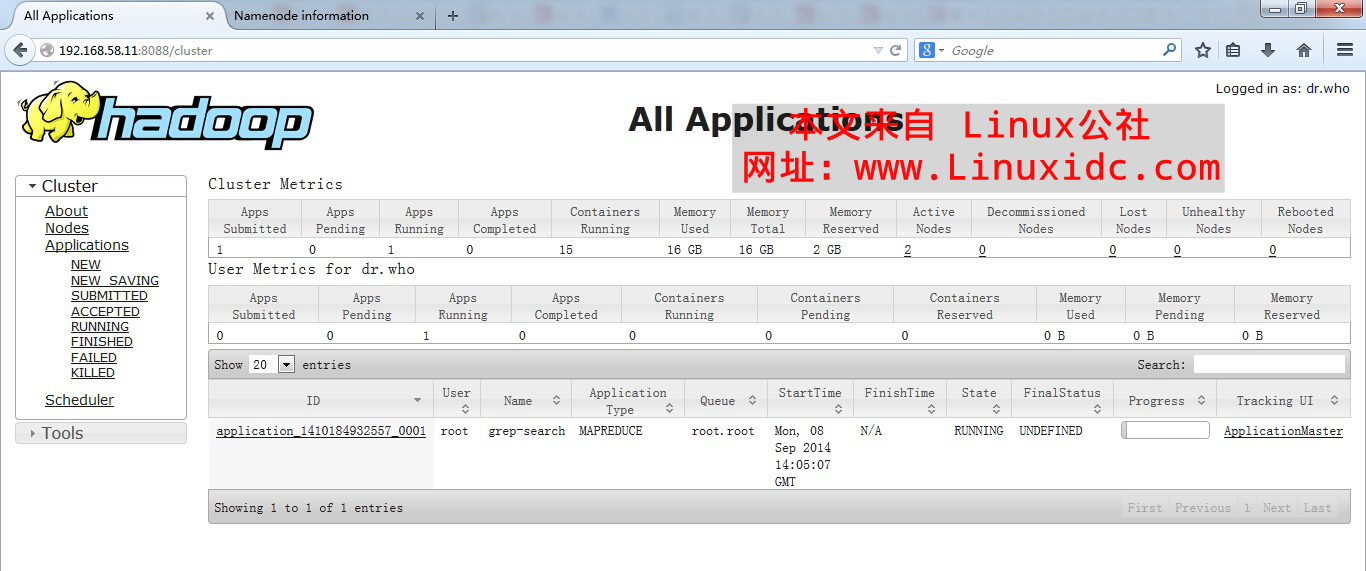Click the Decommissioned Nodes count link
This screenshot has height=571, width=1366.
[x=982, y=250]
